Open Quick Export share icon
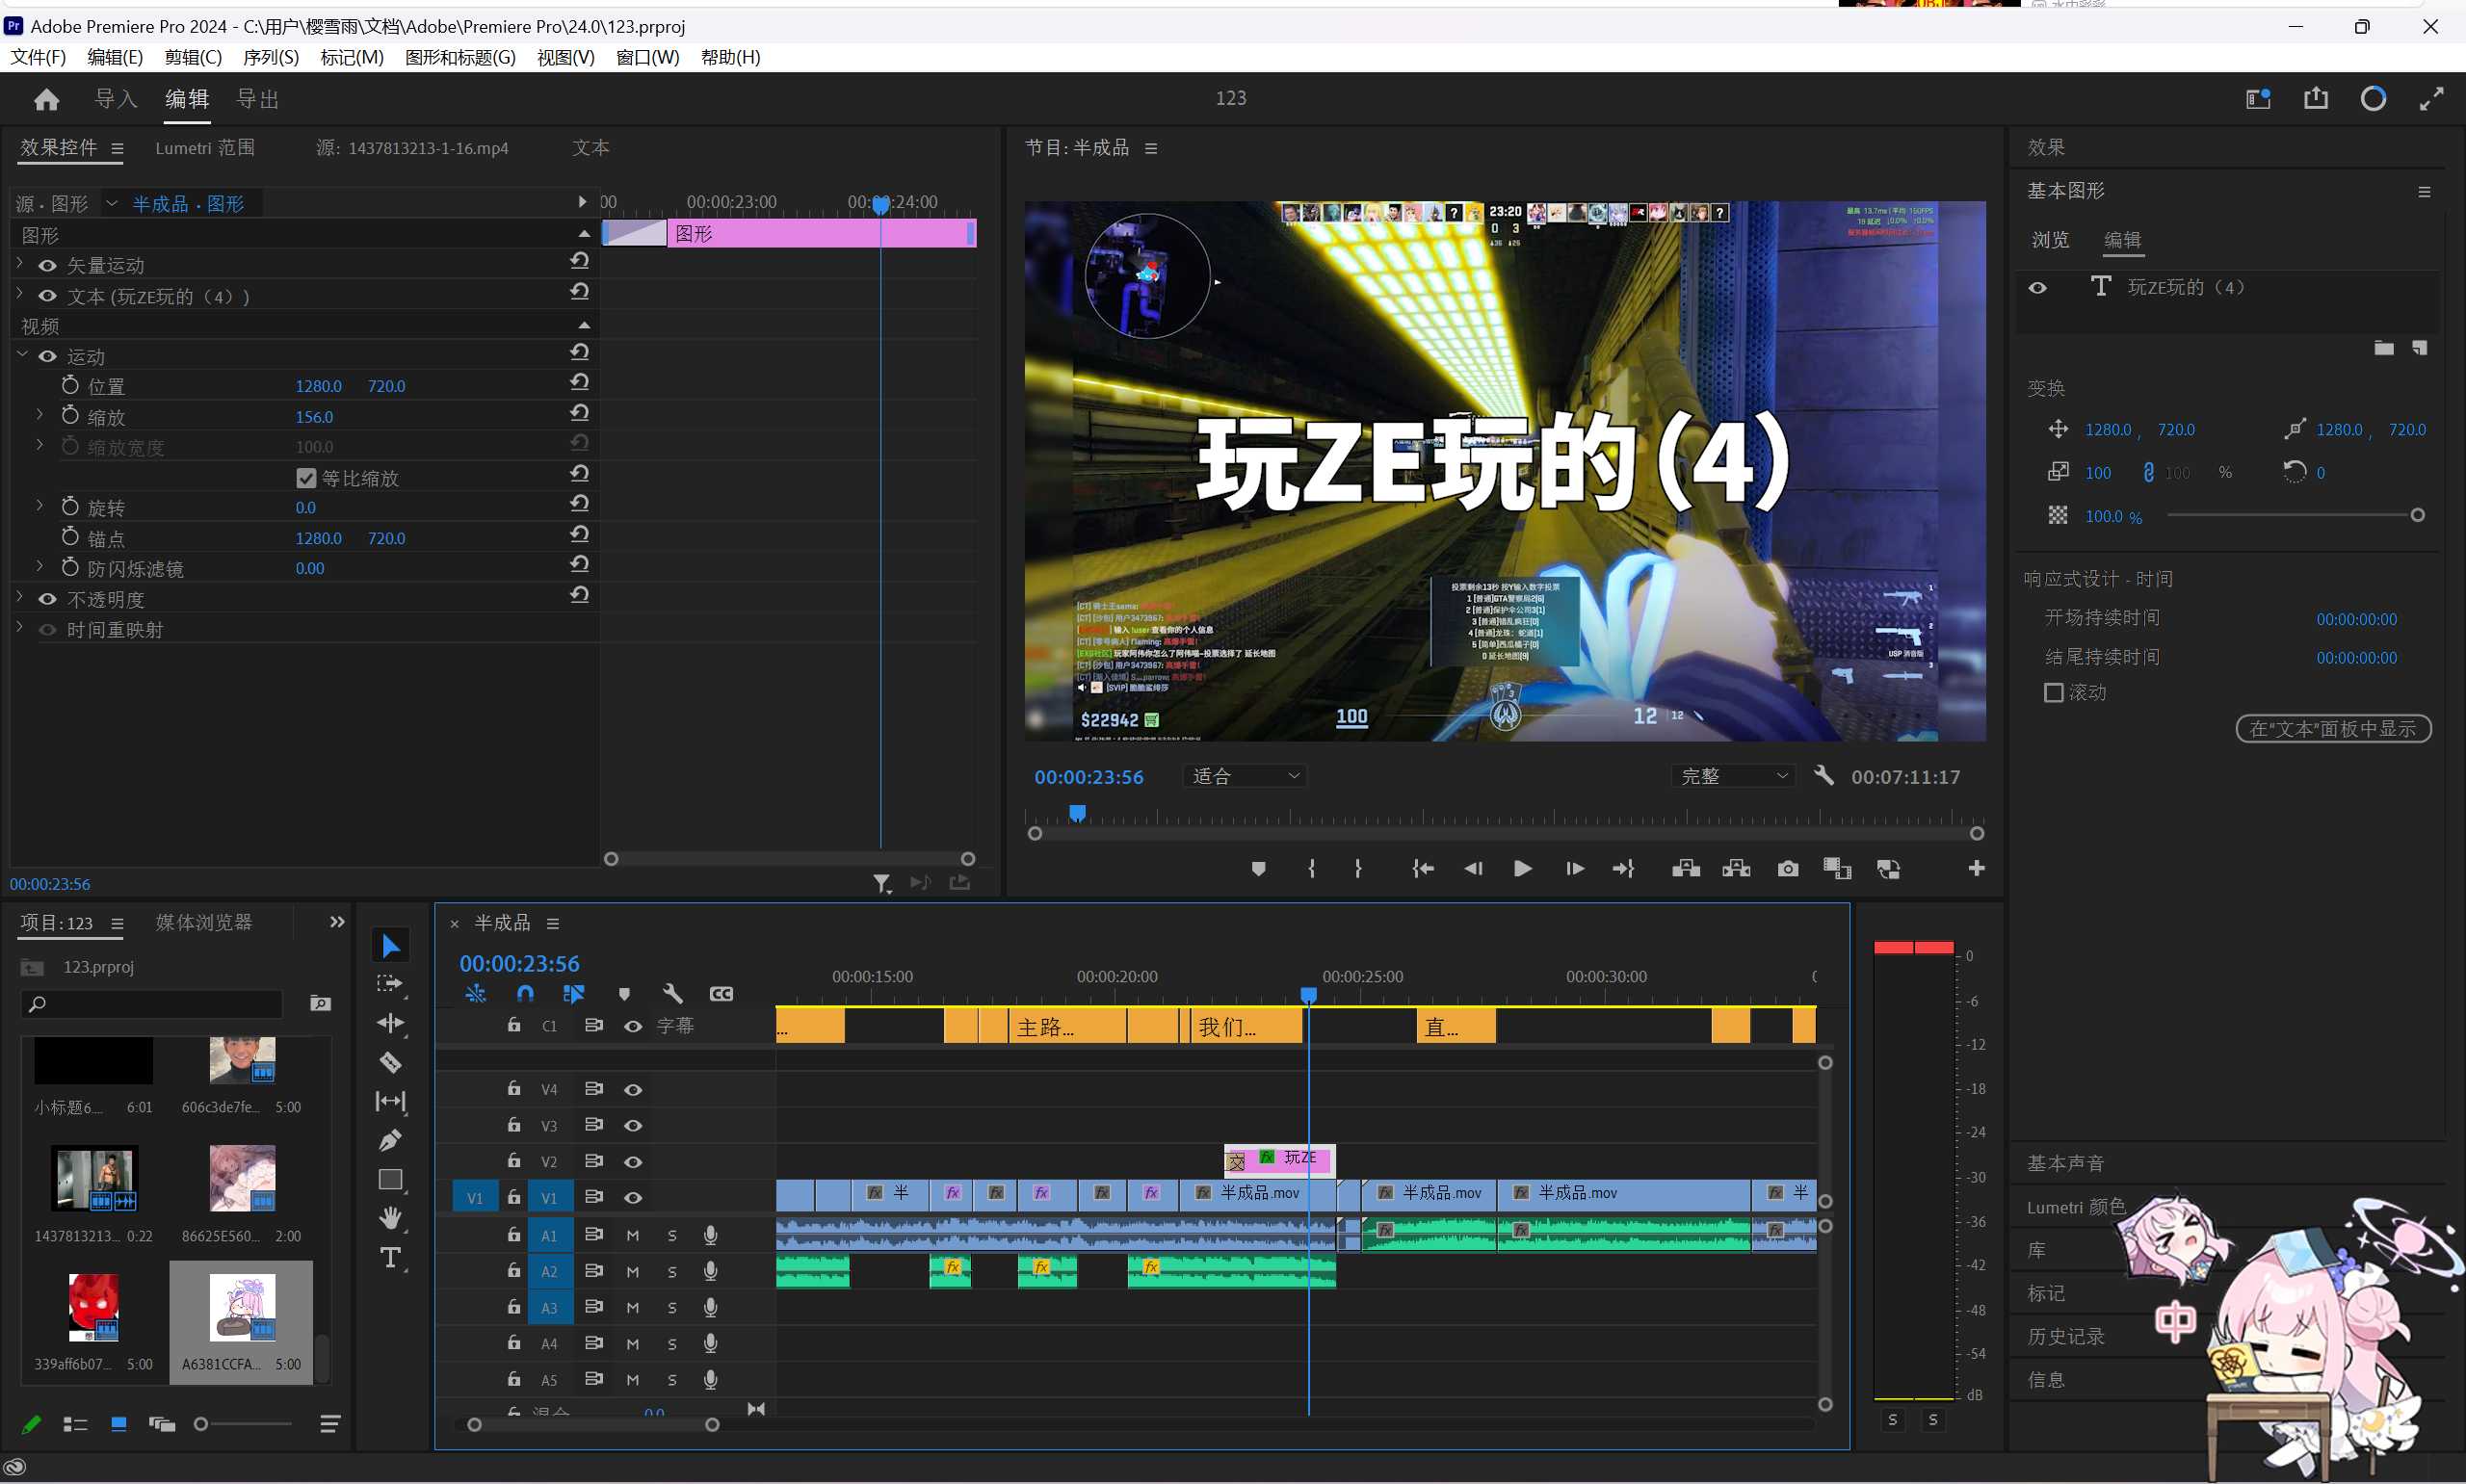Image resolution: width=2466 pixels, height=1484 pixels. (x=2316, y=98)
